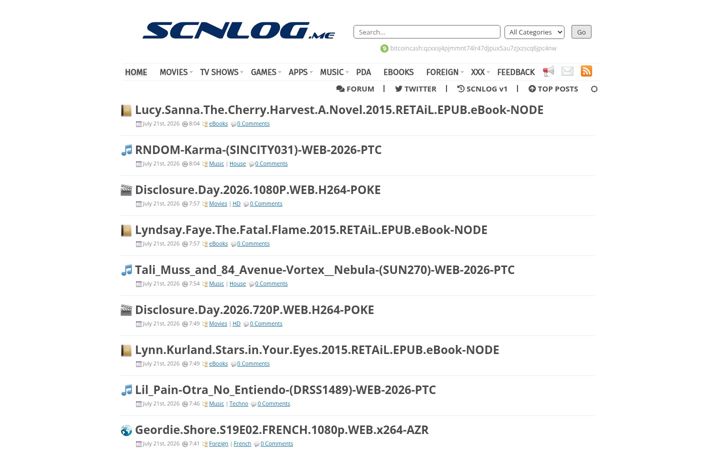Open the envelope contact icon
This screenshot has height=450, width=720.
pos(567,71)
